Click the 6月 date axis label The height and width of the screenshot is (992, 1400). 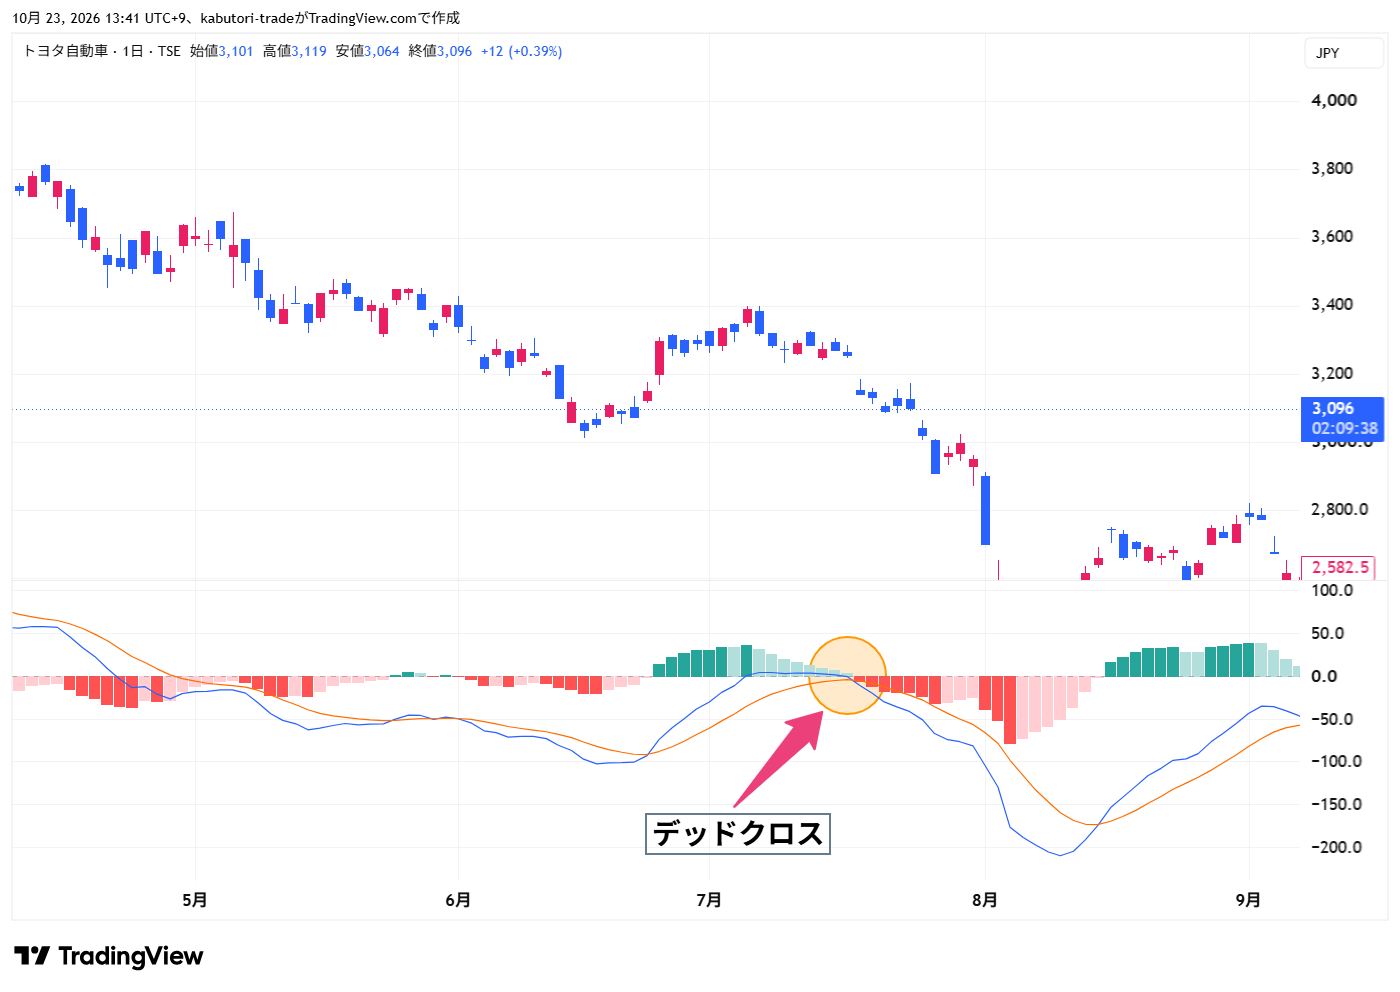(458, 900)
